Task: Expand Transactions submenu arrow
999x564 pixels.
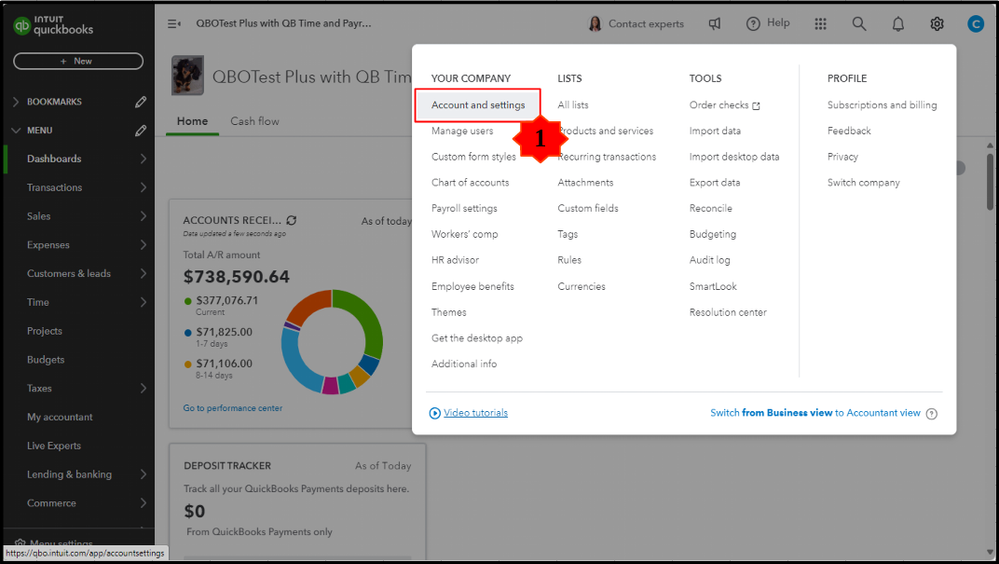Action: [143, 187]
